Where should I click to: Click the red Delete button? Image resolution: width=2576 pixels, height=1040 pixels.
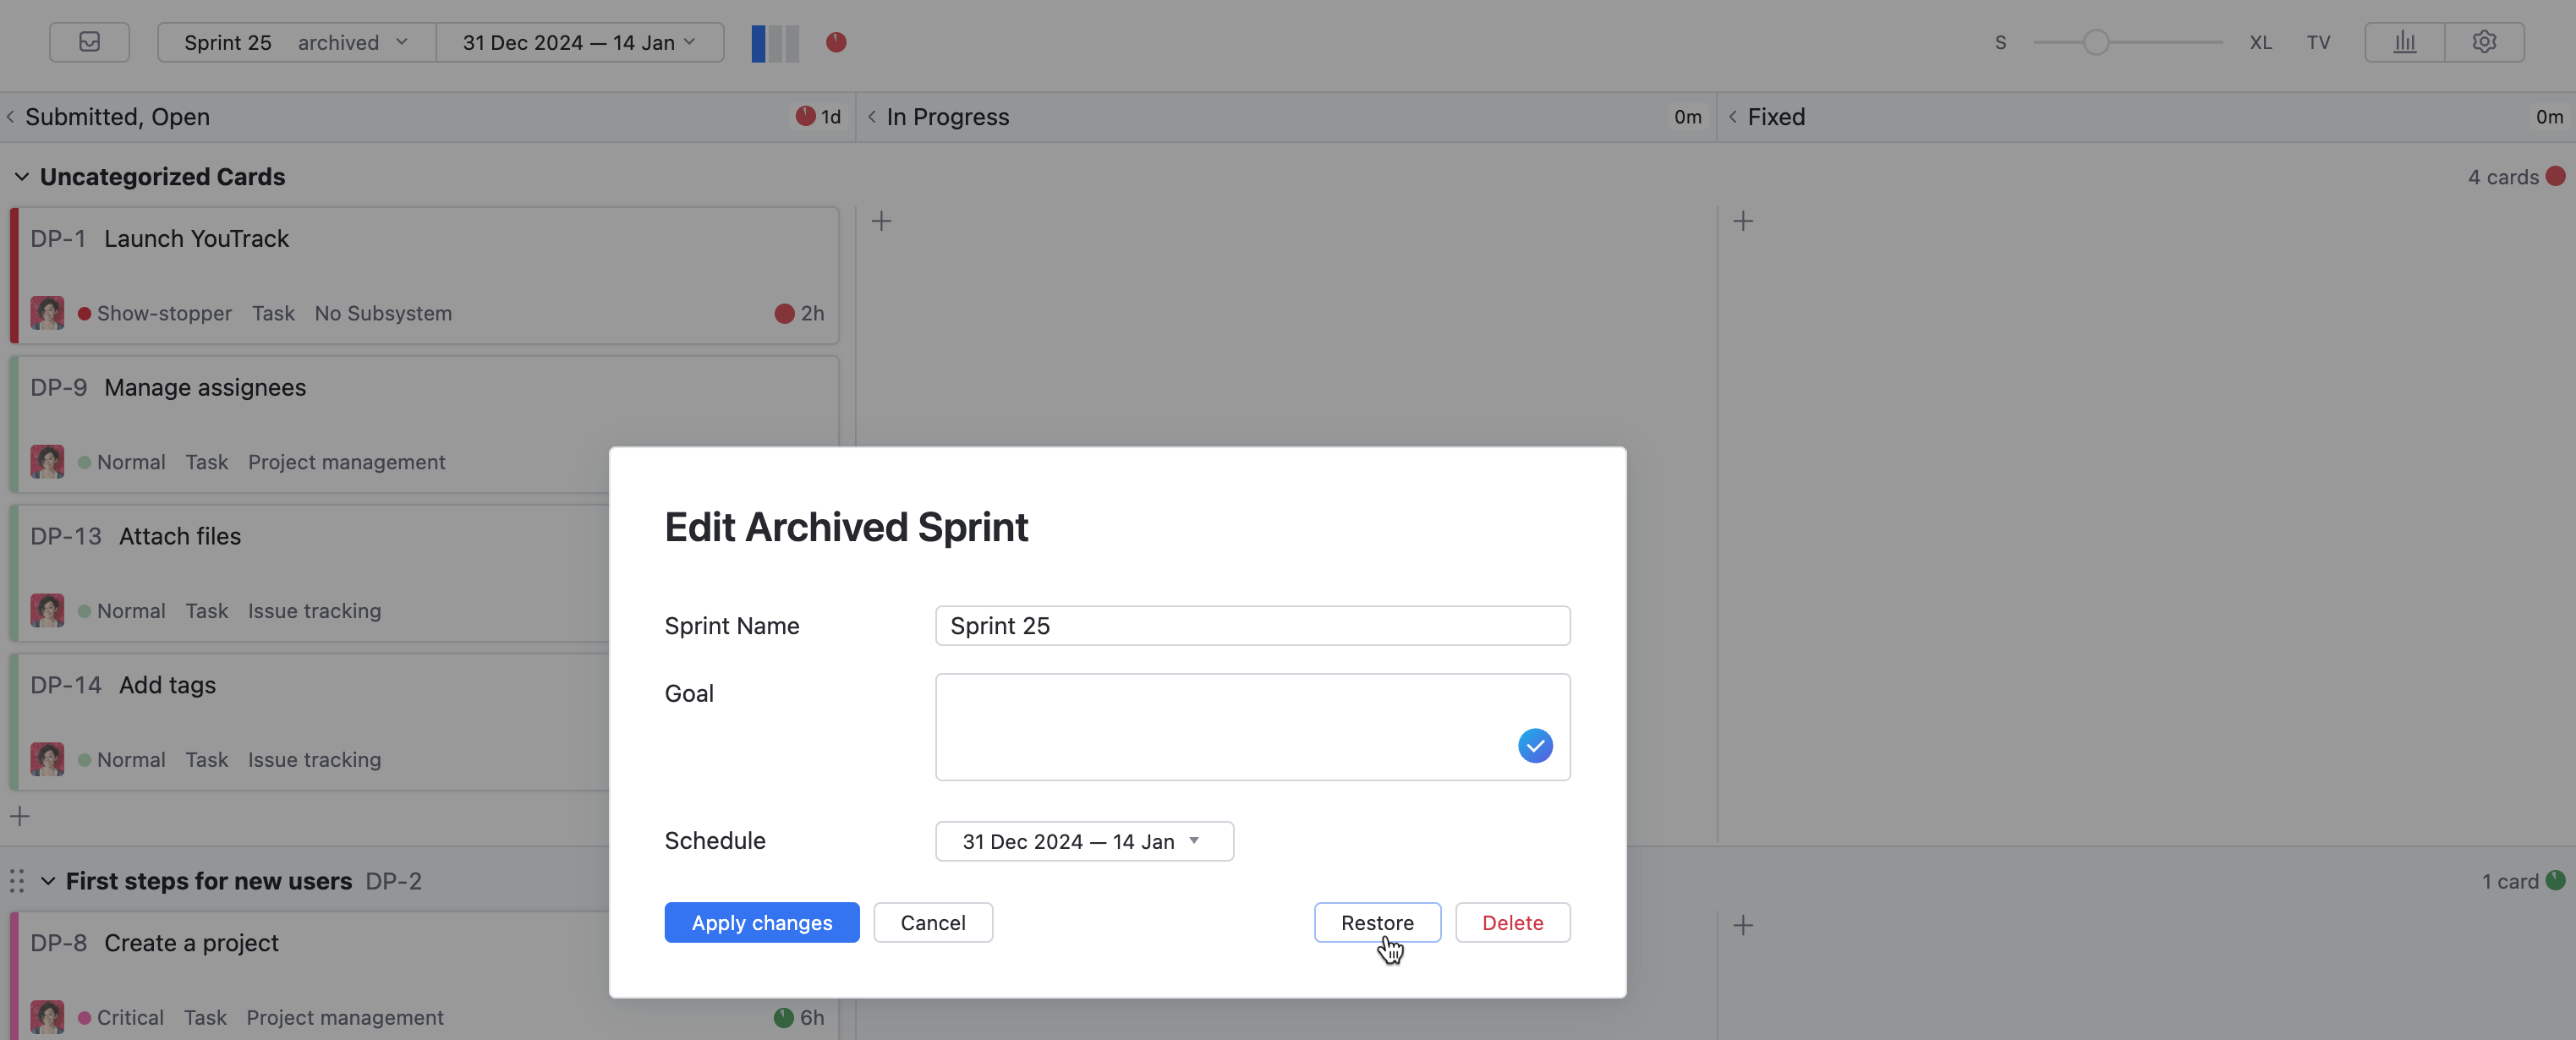[1511, 922]
